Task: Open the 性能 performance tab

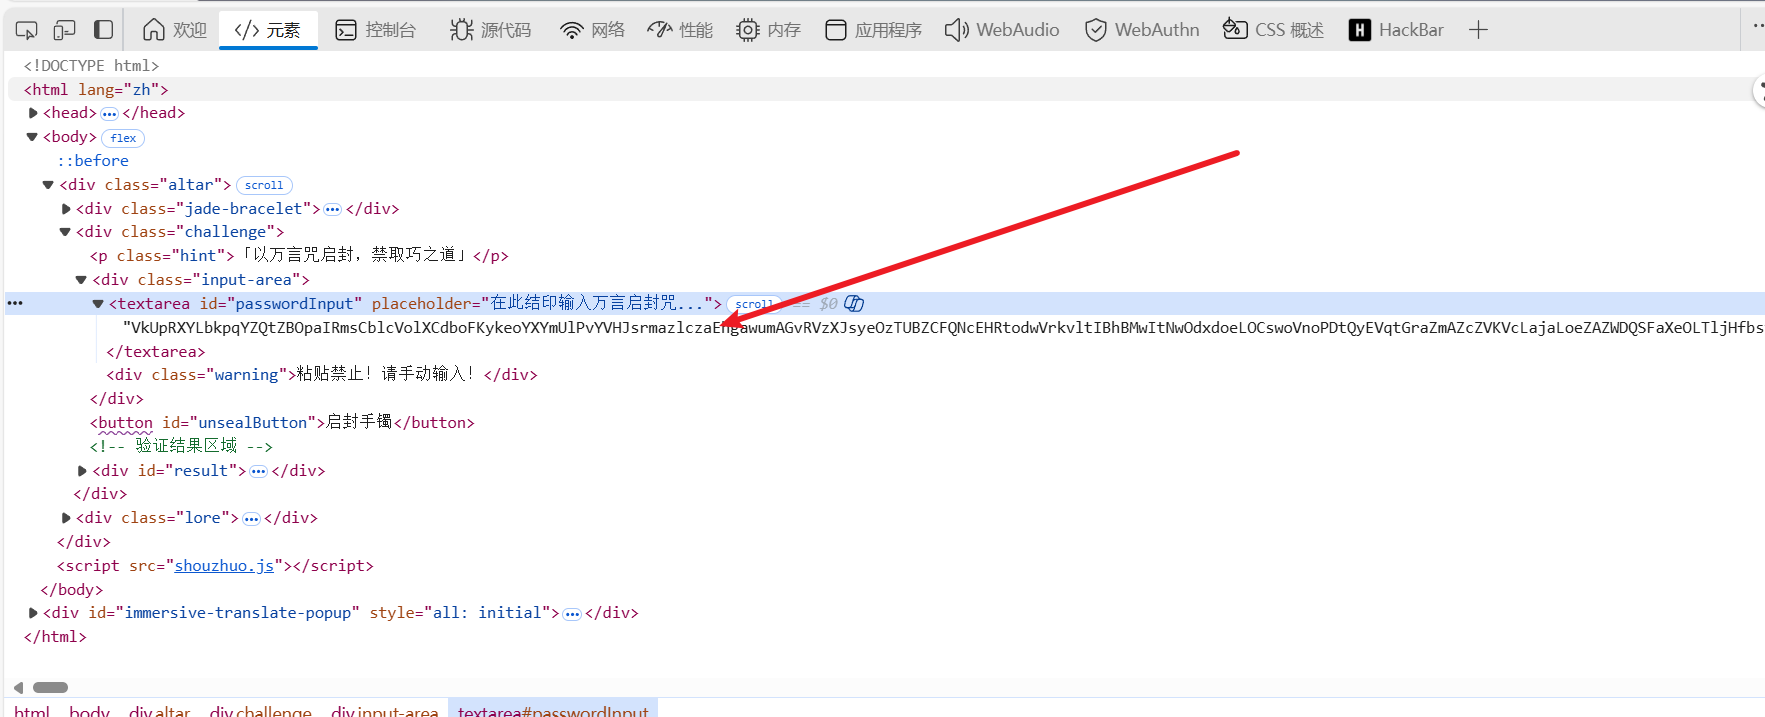Action: click(680, 30)
